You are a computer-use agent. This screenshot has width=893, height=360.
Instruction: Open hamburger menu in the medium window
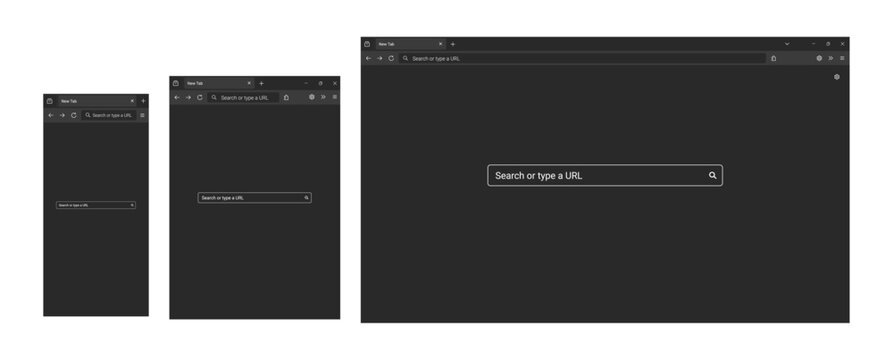coord(334,97)
